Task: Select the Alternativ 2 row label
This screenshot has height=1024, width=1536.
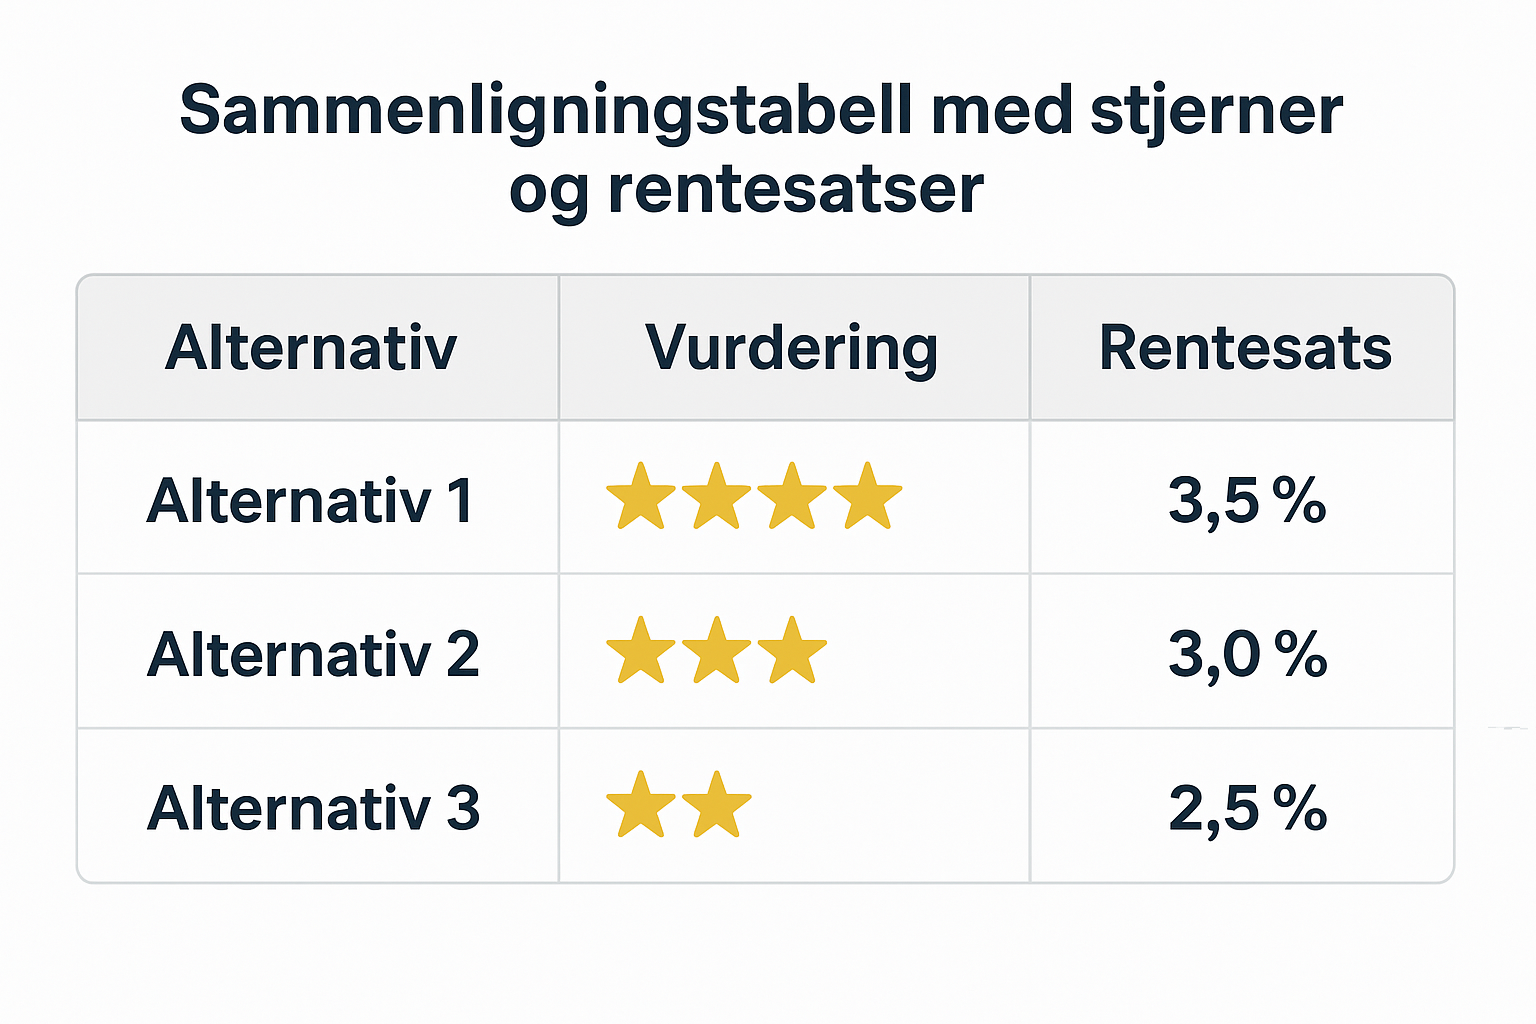Action: click(x=313, y=655)
